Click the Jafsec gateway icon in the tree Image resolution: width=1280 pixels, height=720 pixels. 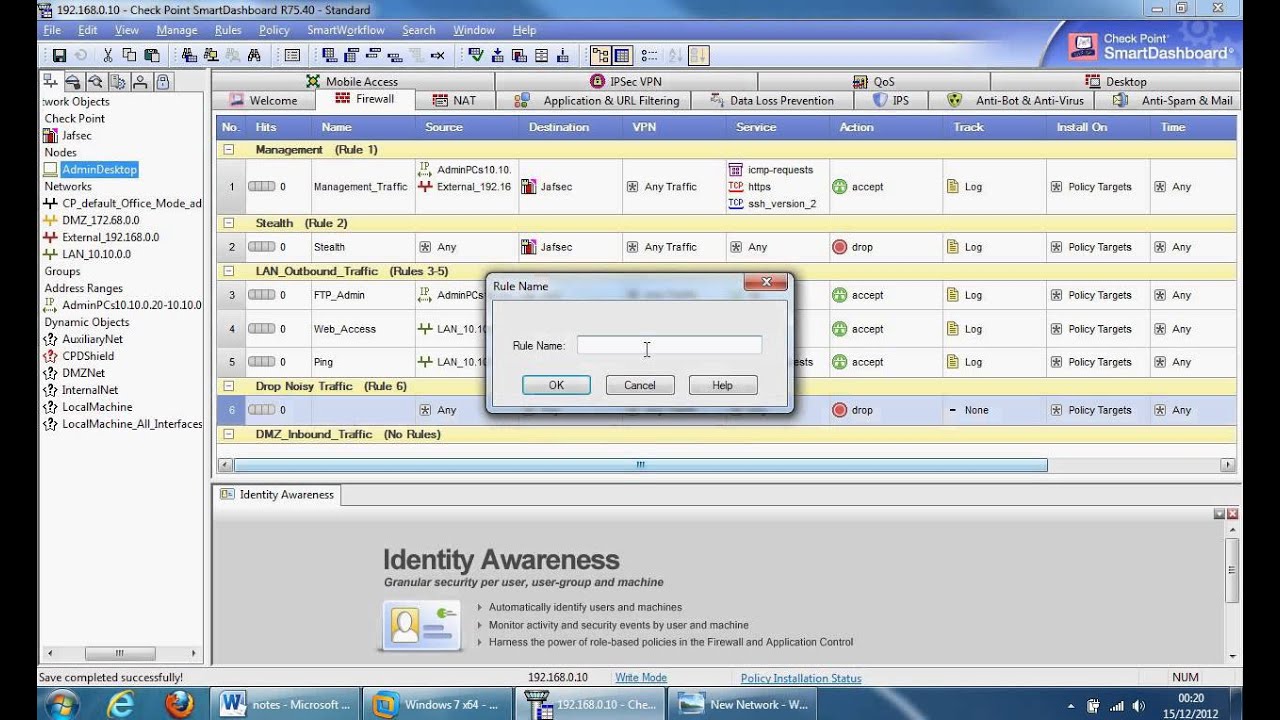point(52,135)
